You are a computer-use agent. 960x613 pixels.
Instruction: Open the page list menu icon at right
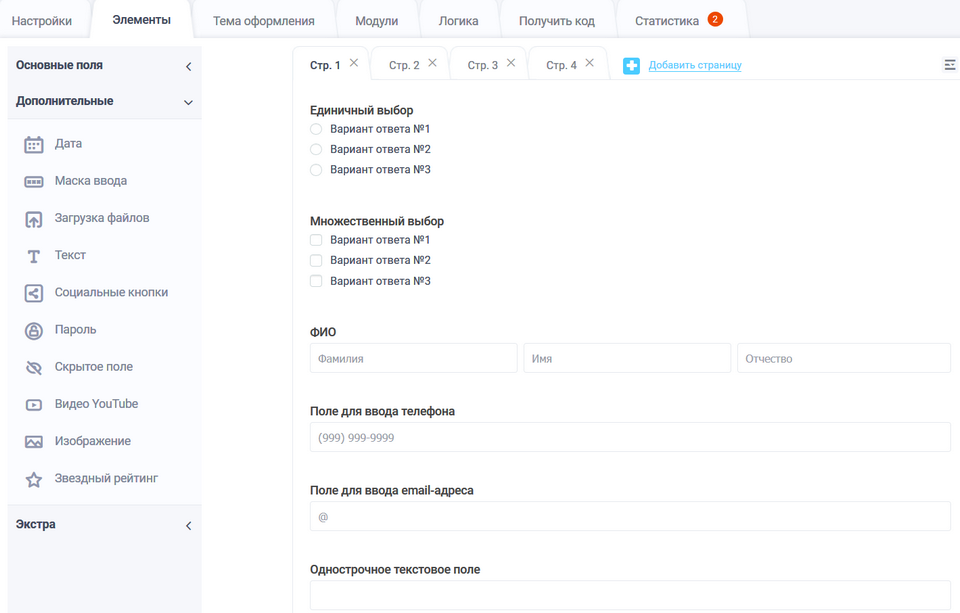(x=949, y=65)
